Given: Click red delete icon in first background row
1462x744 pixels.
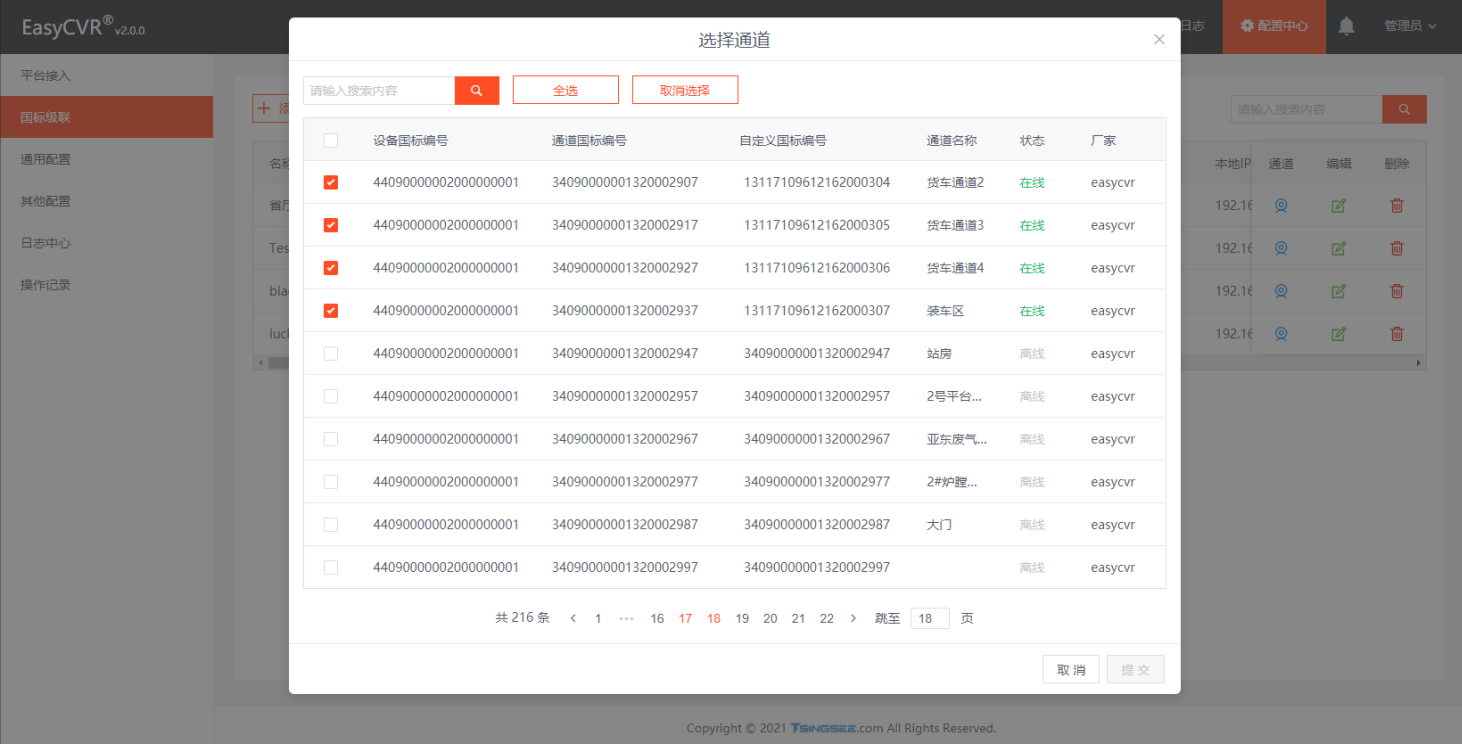Looking at the screenshot, I should click(1397, 205).
